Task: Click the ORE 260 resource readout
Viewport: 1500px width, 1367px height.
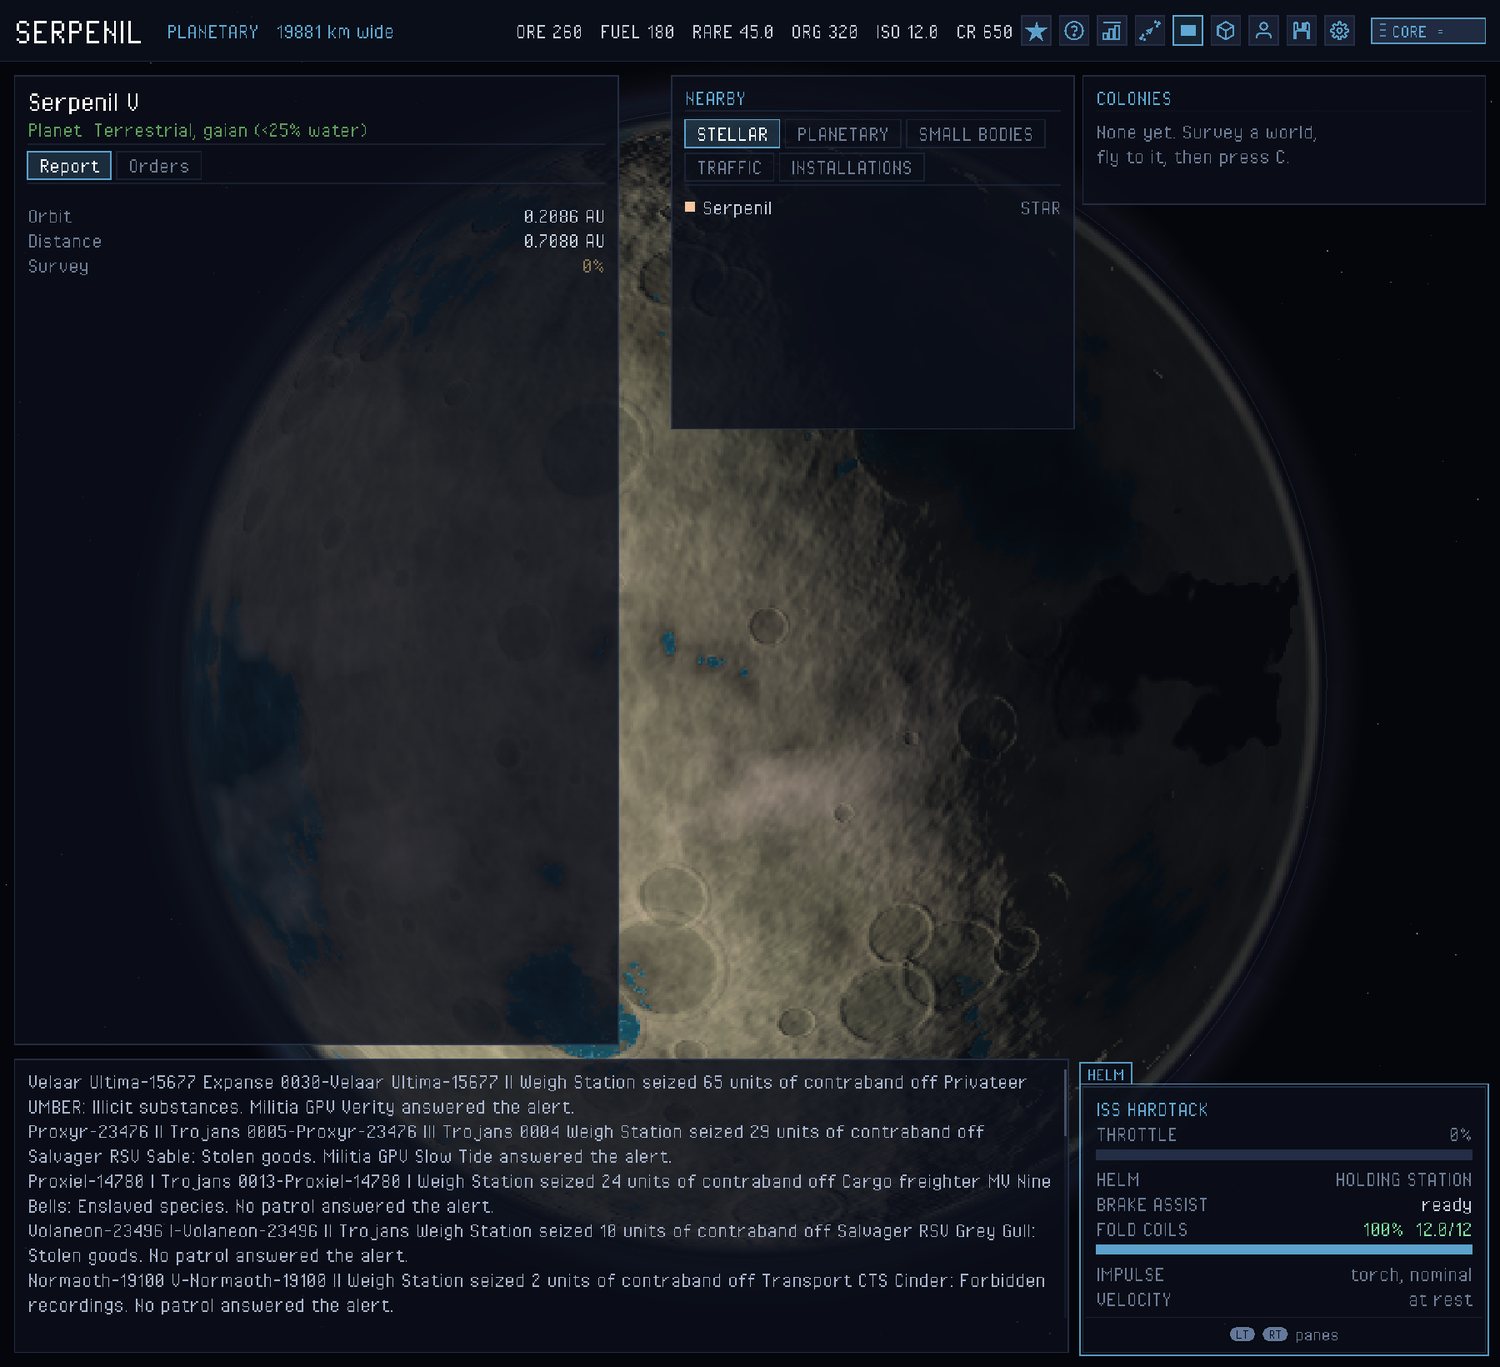Action: (549, 32)
